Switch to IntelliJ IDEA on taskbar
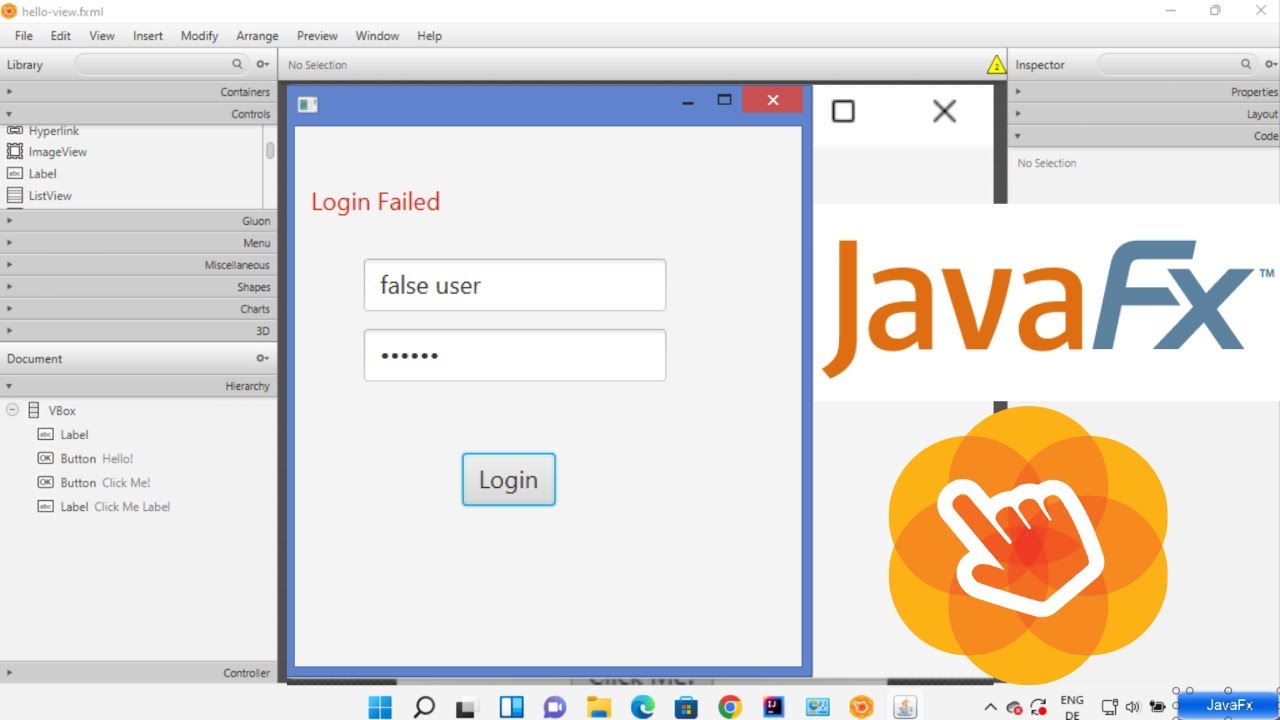This screenshot has width=1280, height=720. 773,707
